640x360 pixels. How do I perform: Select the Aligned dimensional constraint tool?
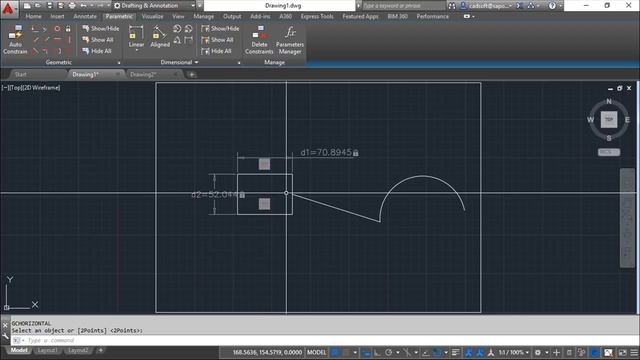(x=160, y=36)
